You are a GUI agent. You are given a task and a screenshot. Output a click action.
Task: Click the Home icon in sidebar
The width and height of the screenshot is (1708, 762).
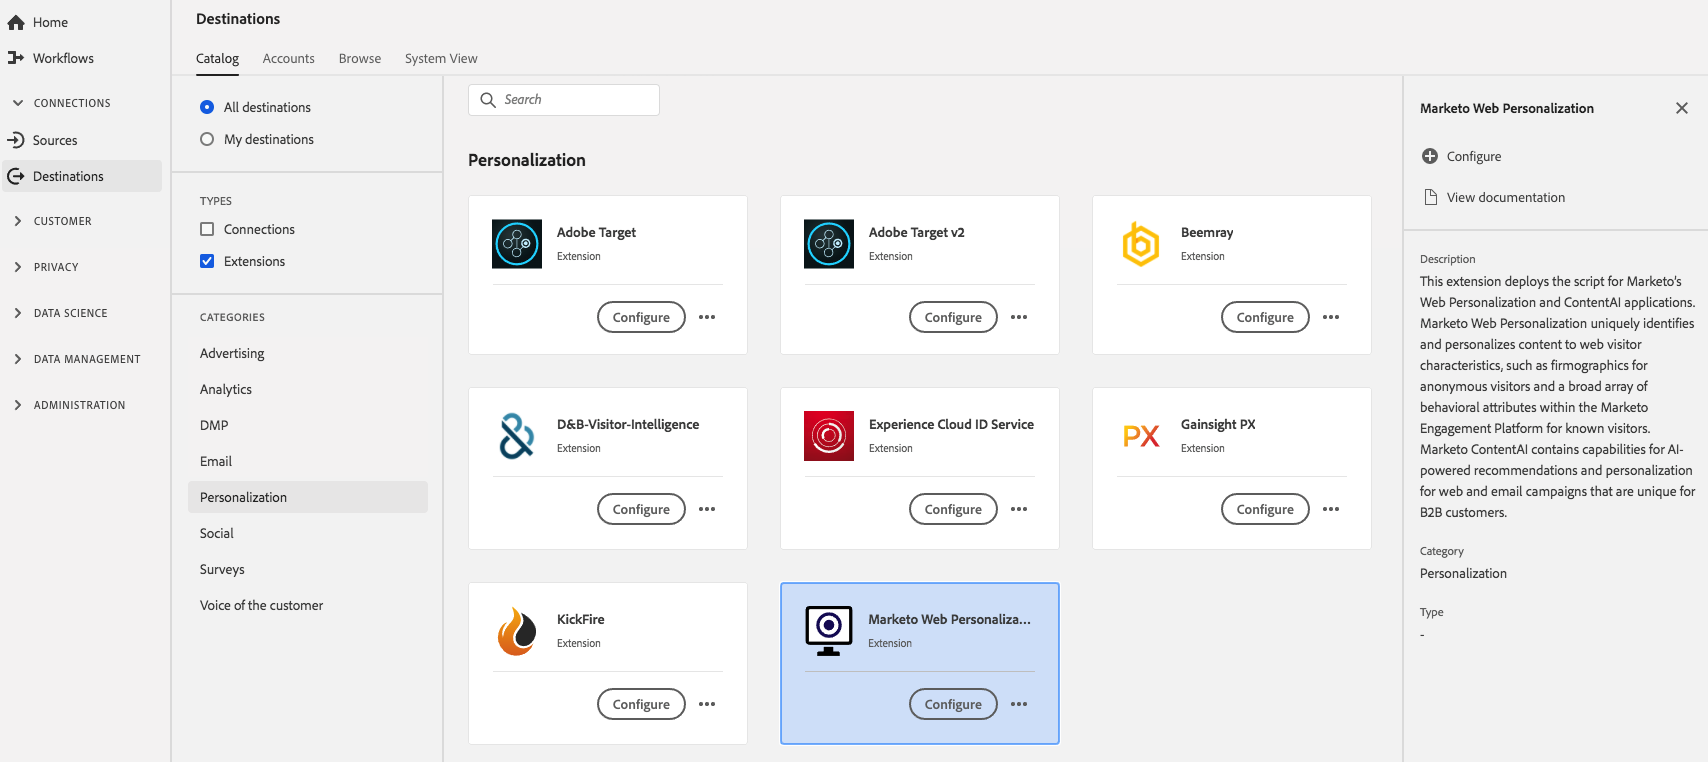point(16,23)
